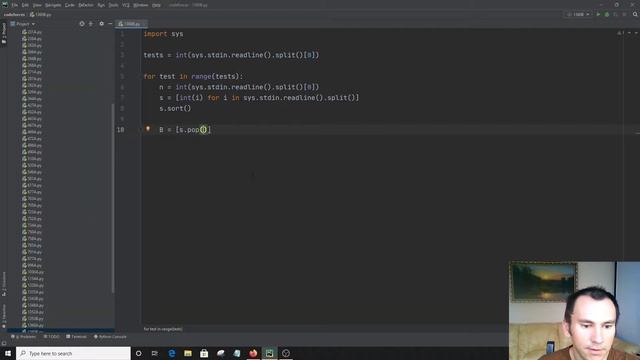640x360 pixels.
Task: Click on 's.sort()' line in editor
Action: click(x=175, y=109)
